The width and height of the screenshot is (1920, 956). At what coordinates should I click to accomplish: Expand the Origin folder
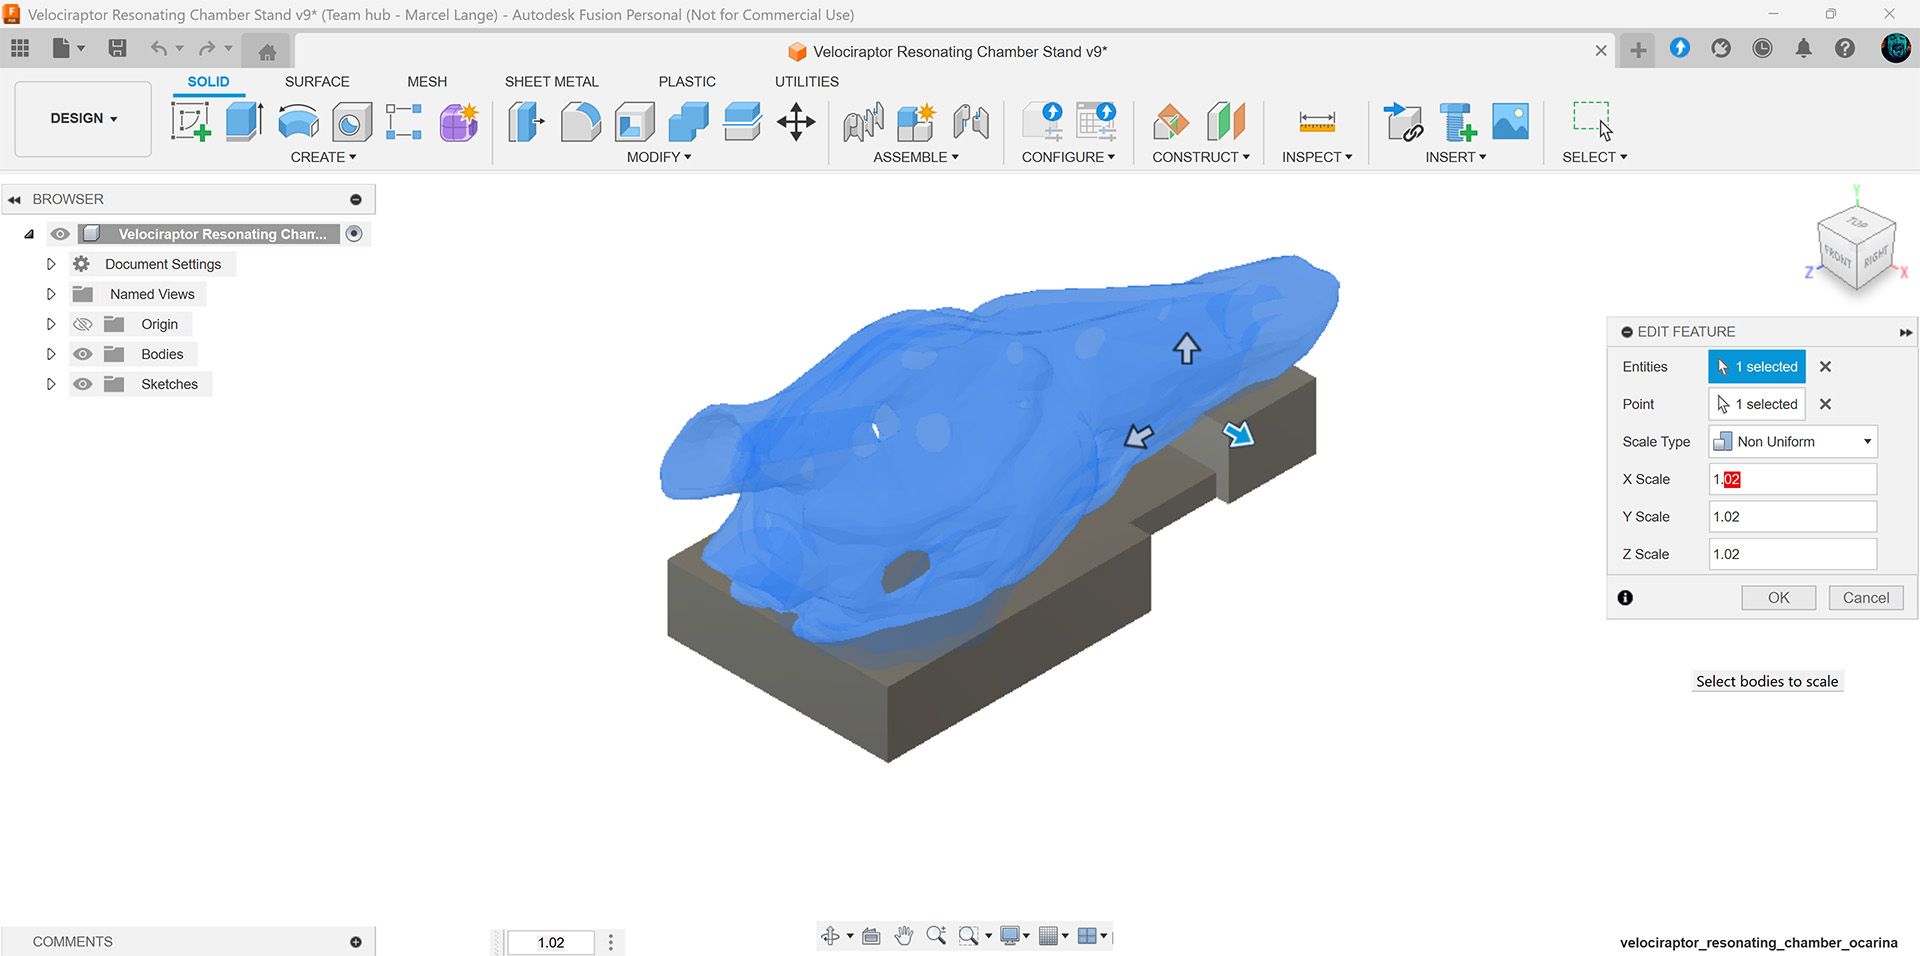(x=50, y=324)
